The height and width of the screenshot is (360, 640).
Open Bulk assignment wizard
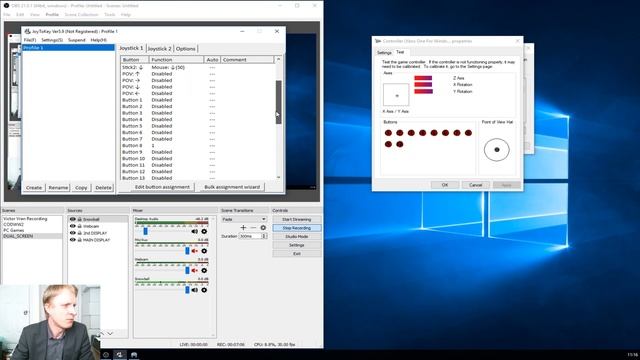[232, 187]
